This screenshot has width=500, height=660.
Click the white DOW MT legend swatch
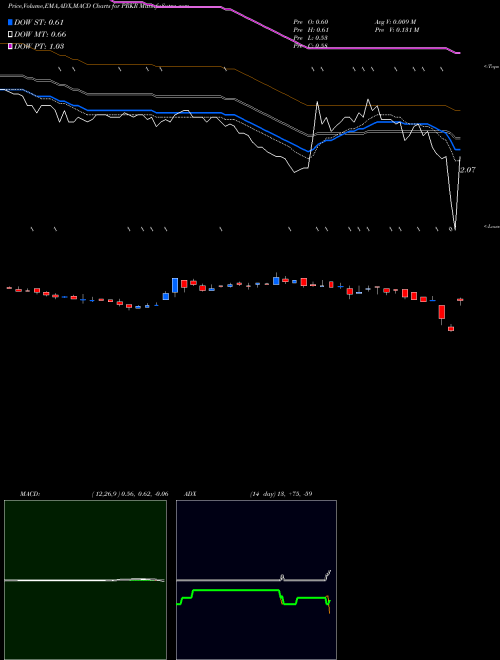pyautogui.click(x=10, y=34)
